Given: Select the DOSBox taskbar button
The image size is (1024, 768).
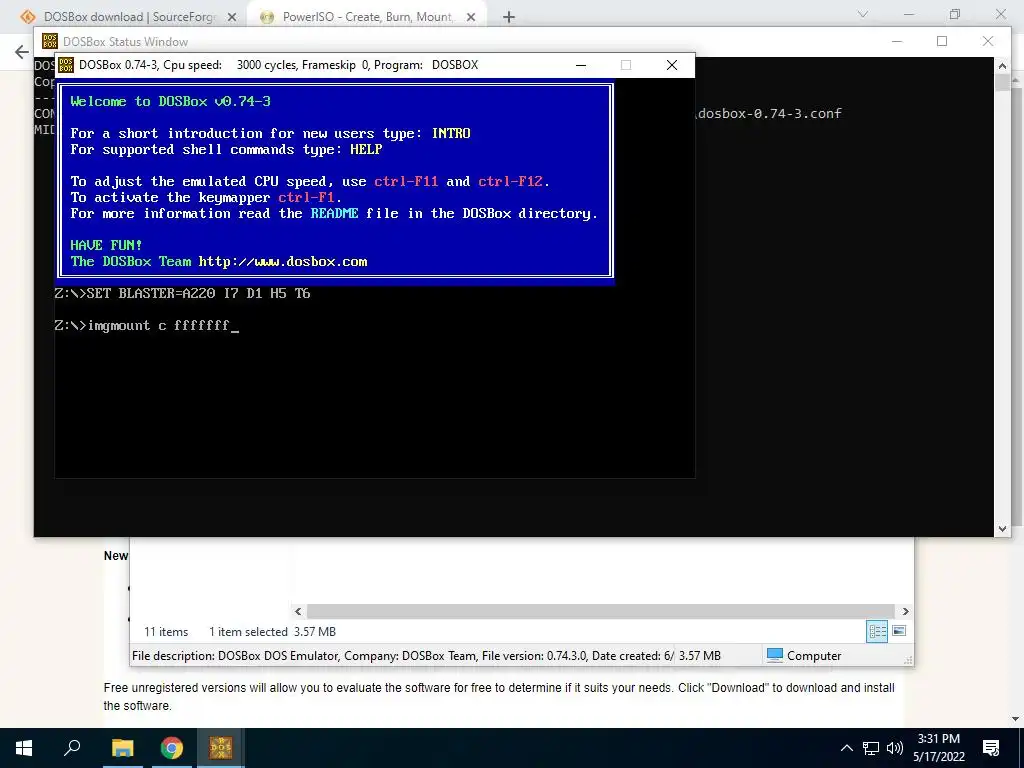Looking at the screenshot, I should 221,748.
